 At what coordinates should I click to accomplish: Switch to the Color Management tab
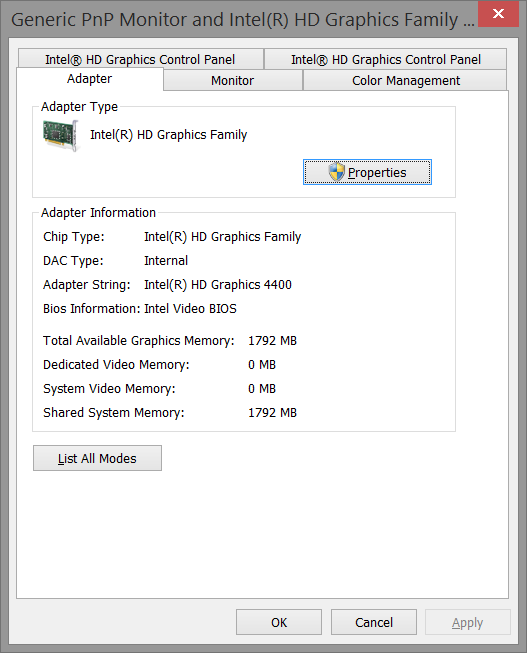click(x=406, y=80)
